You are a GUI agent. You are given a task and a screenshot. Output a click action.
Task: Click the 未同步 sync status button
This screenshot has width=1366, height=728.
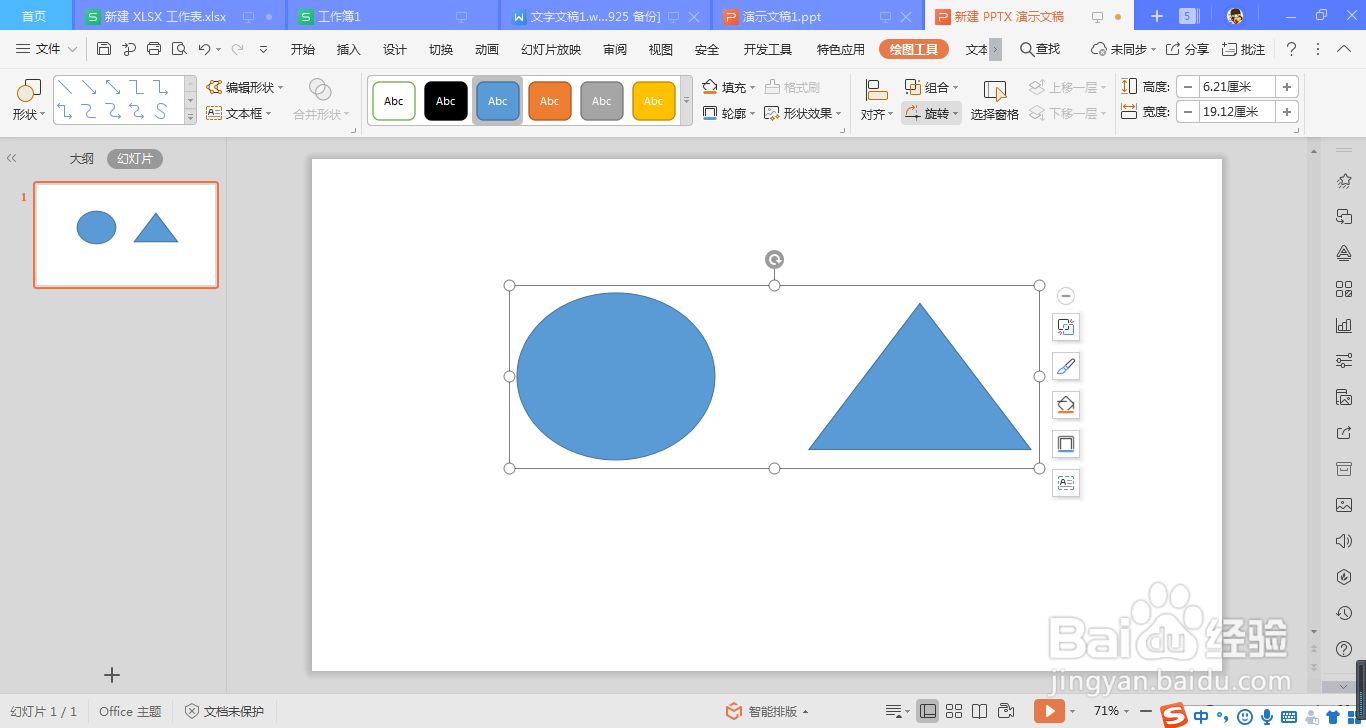point(1123,49)
